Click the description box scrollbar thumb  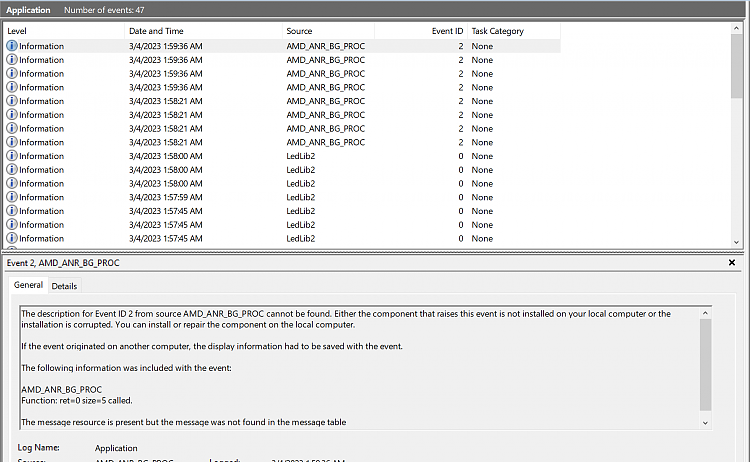pyautogui.click(x=705, y=365)
